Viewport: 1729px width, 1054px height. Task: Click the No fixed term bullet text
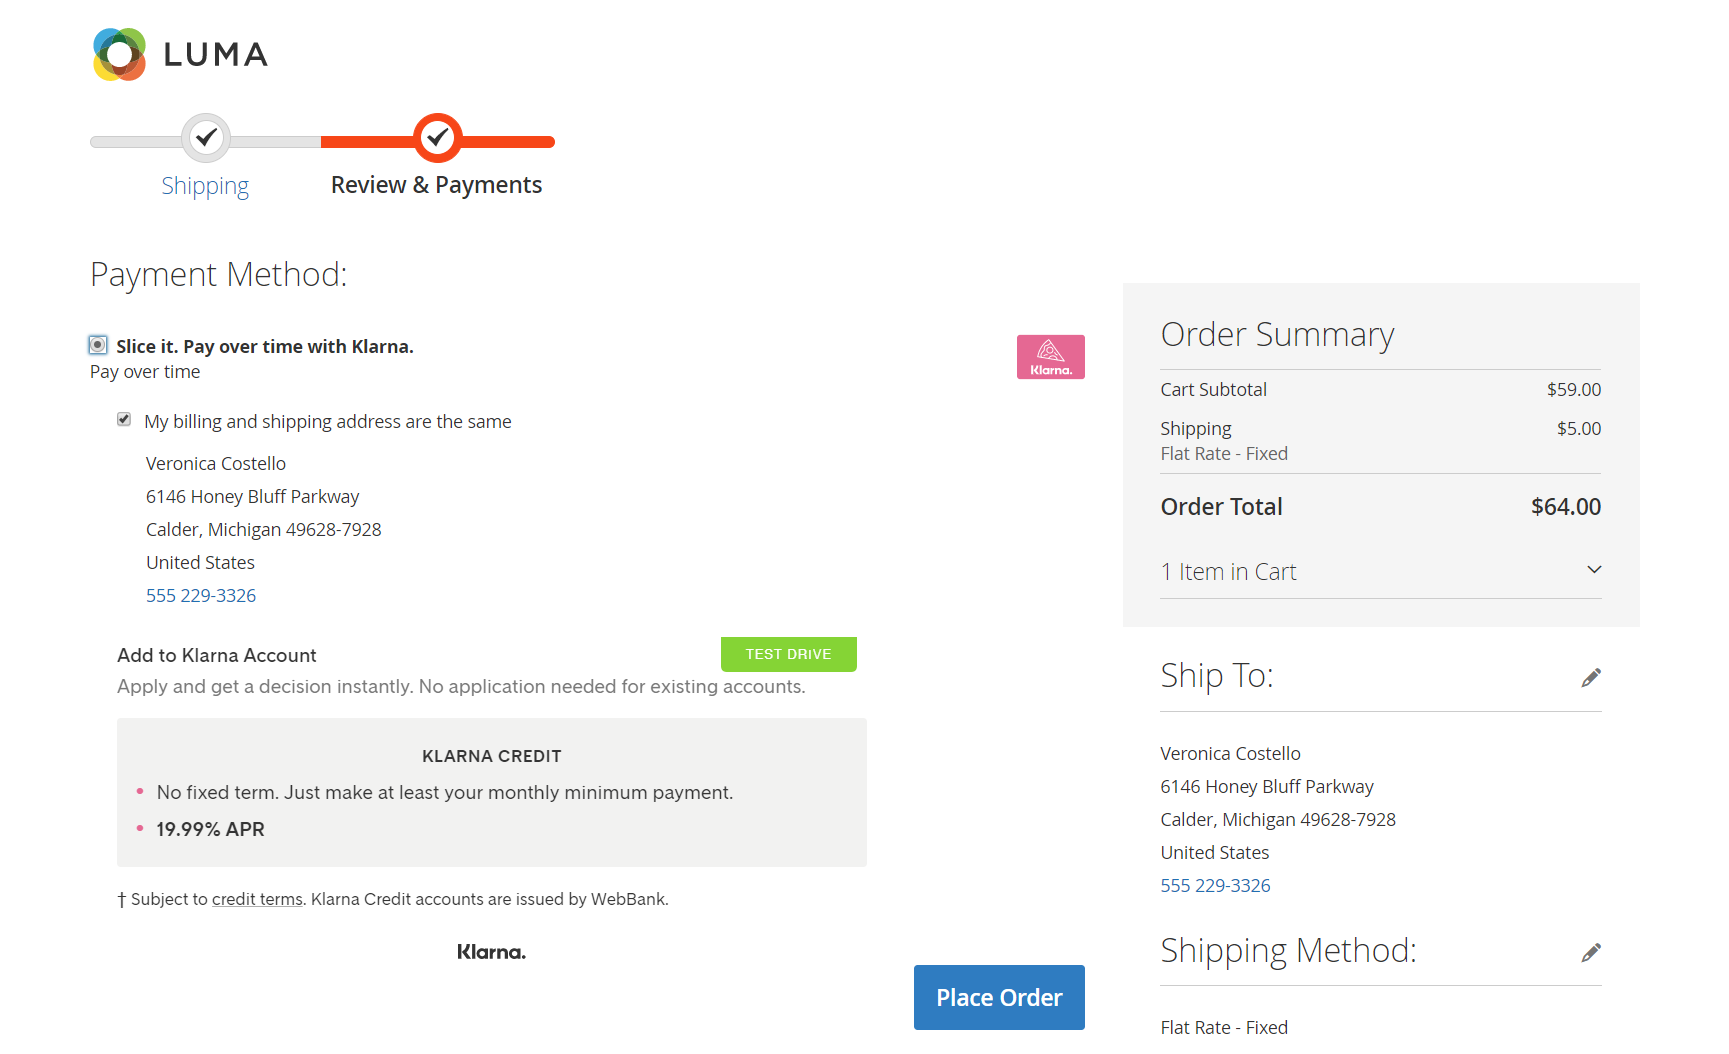pos(445,792)
